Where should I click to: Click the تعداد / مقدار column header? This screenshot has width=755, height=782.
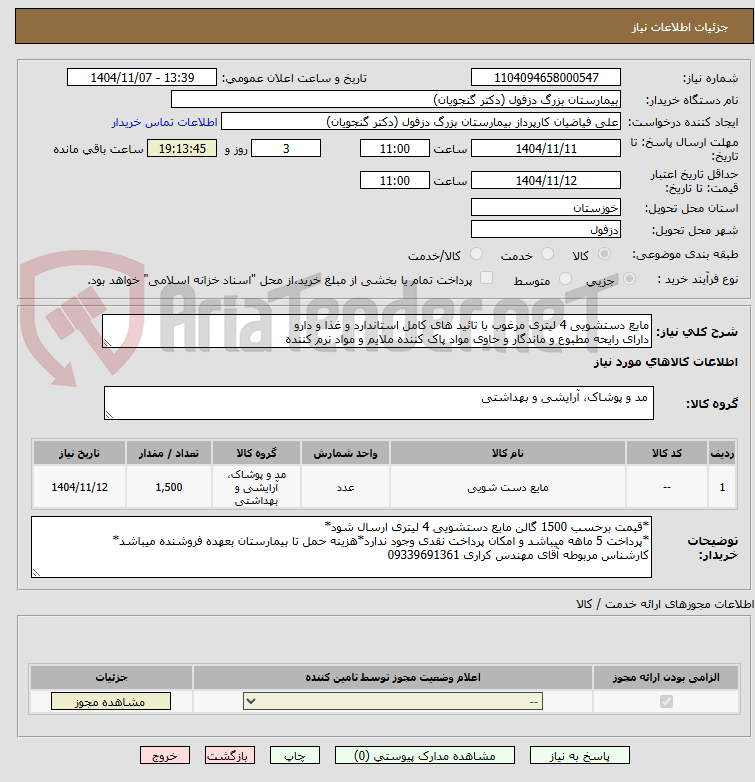pos(169,453)
